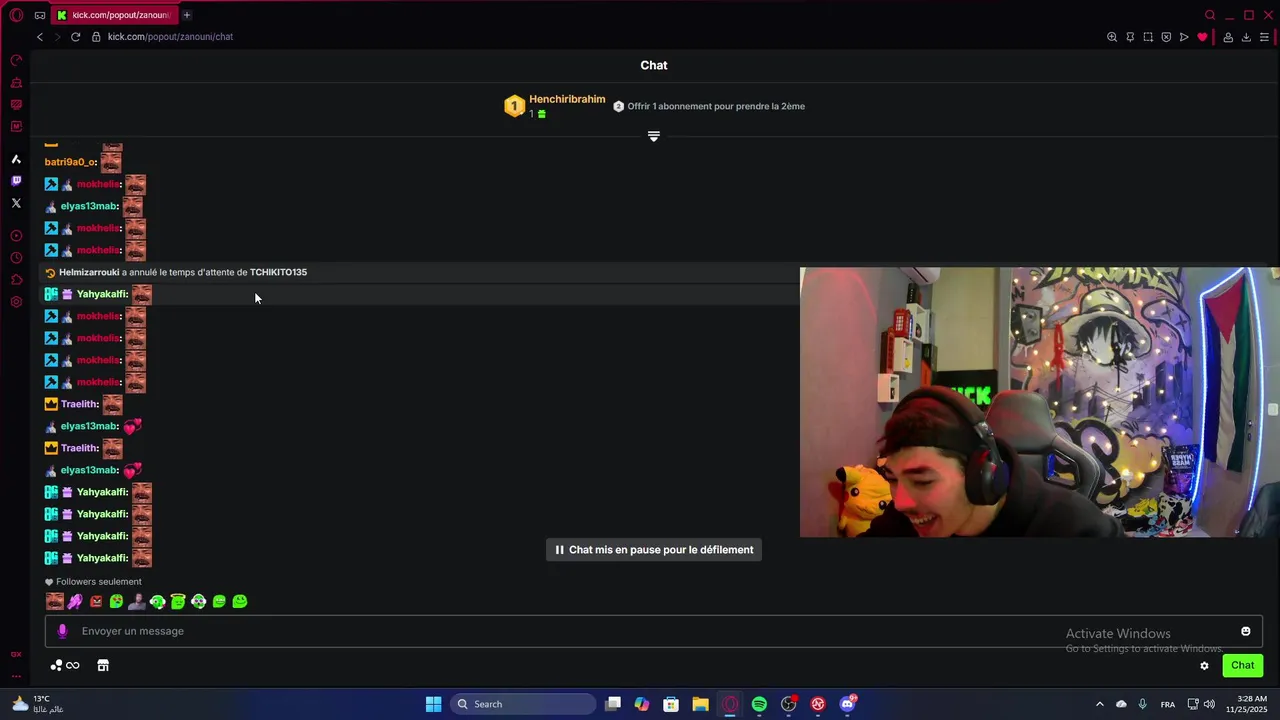Expand the leaderboard collapse arrow below Henchiribrahim
This screenshot has width=1280, height=720.
(654, 136)
